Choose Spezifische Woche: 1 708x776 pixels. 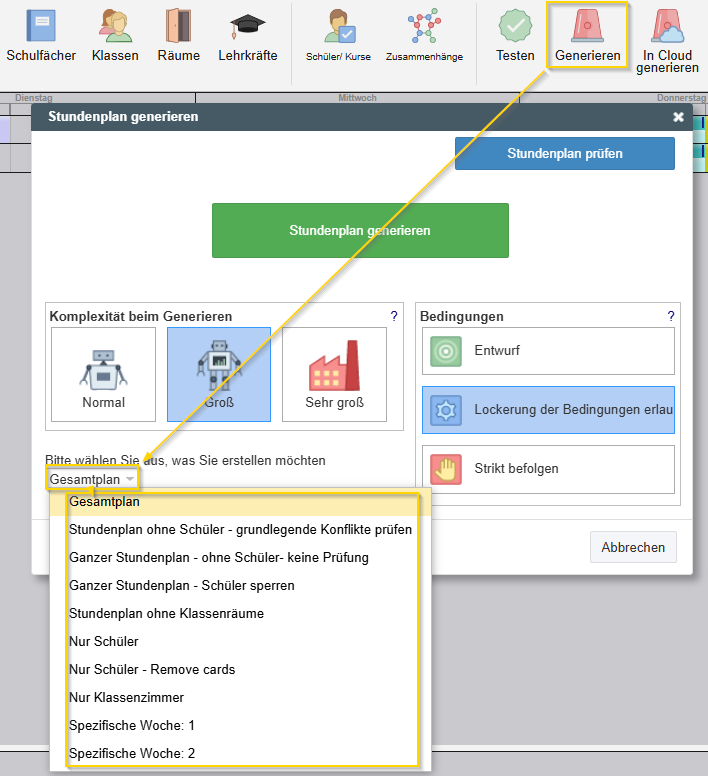[x=241, y=726]
